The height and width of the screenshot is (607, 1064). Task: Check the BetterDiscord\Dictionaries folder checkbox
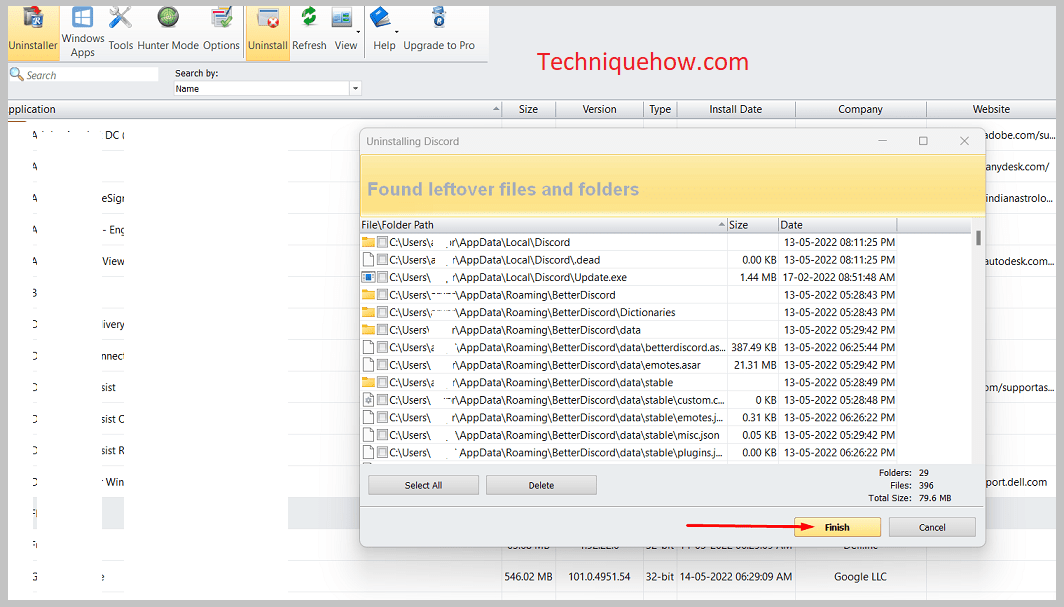[x=383, y=313]
